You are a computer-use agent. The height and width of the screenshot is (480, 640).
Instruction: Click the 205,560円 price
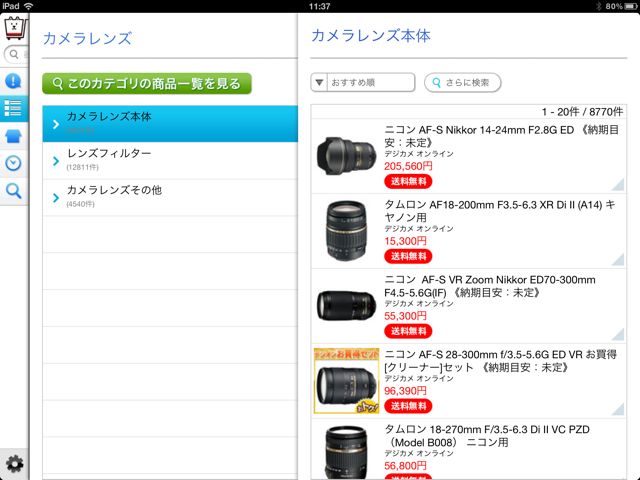408,166
